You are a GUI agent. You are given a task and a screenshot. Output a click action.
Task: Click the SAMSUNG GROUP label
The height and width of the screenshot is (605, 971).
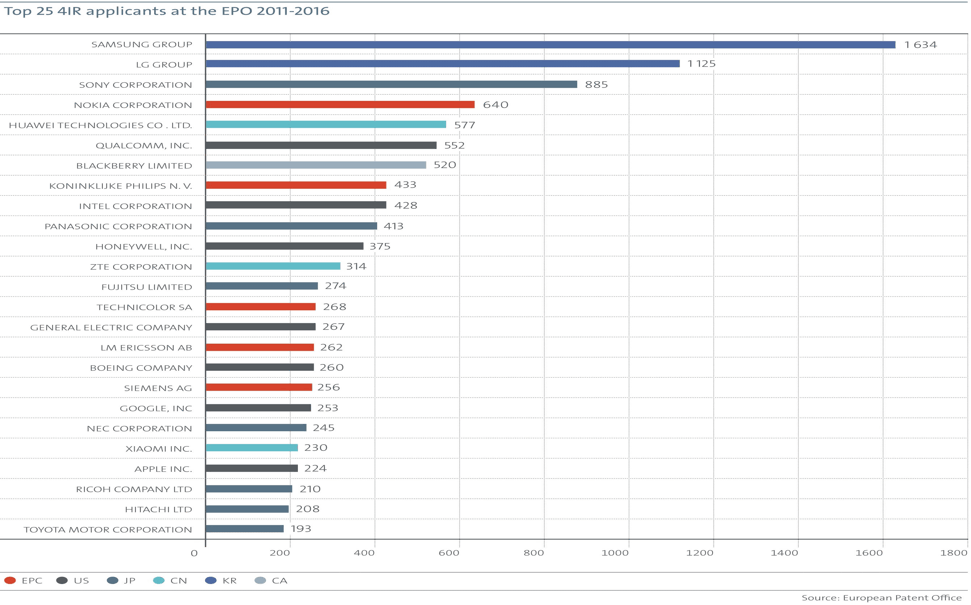pyautogui.click(x=142, y=45)
